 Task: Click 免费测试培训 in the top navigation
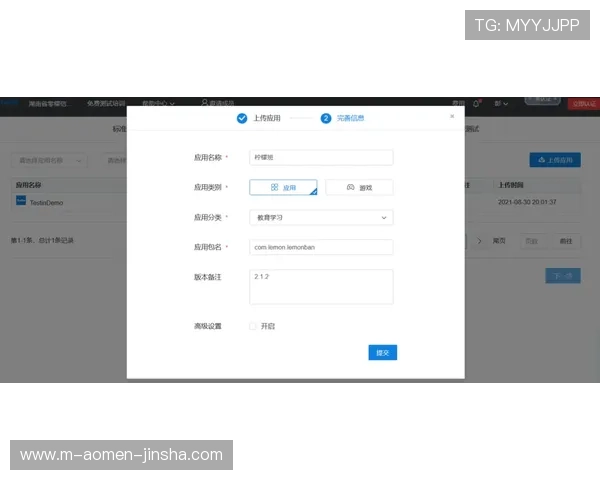[x=106, y=102]
